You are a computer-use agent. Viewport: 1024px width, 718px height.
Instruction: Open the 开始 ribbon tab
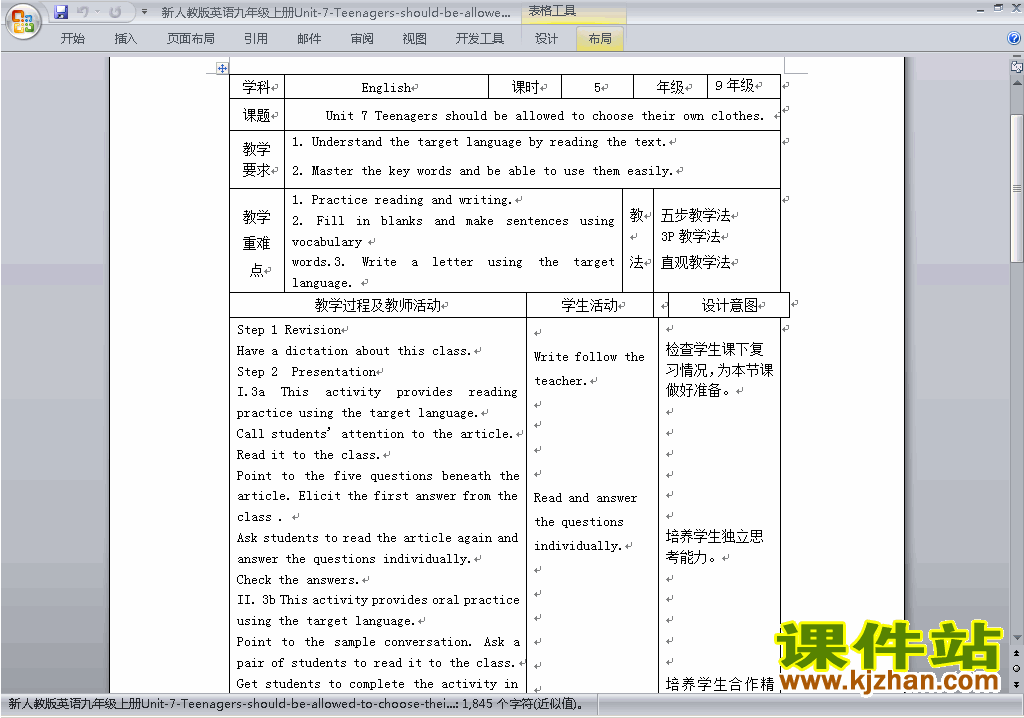pos(72,39)
